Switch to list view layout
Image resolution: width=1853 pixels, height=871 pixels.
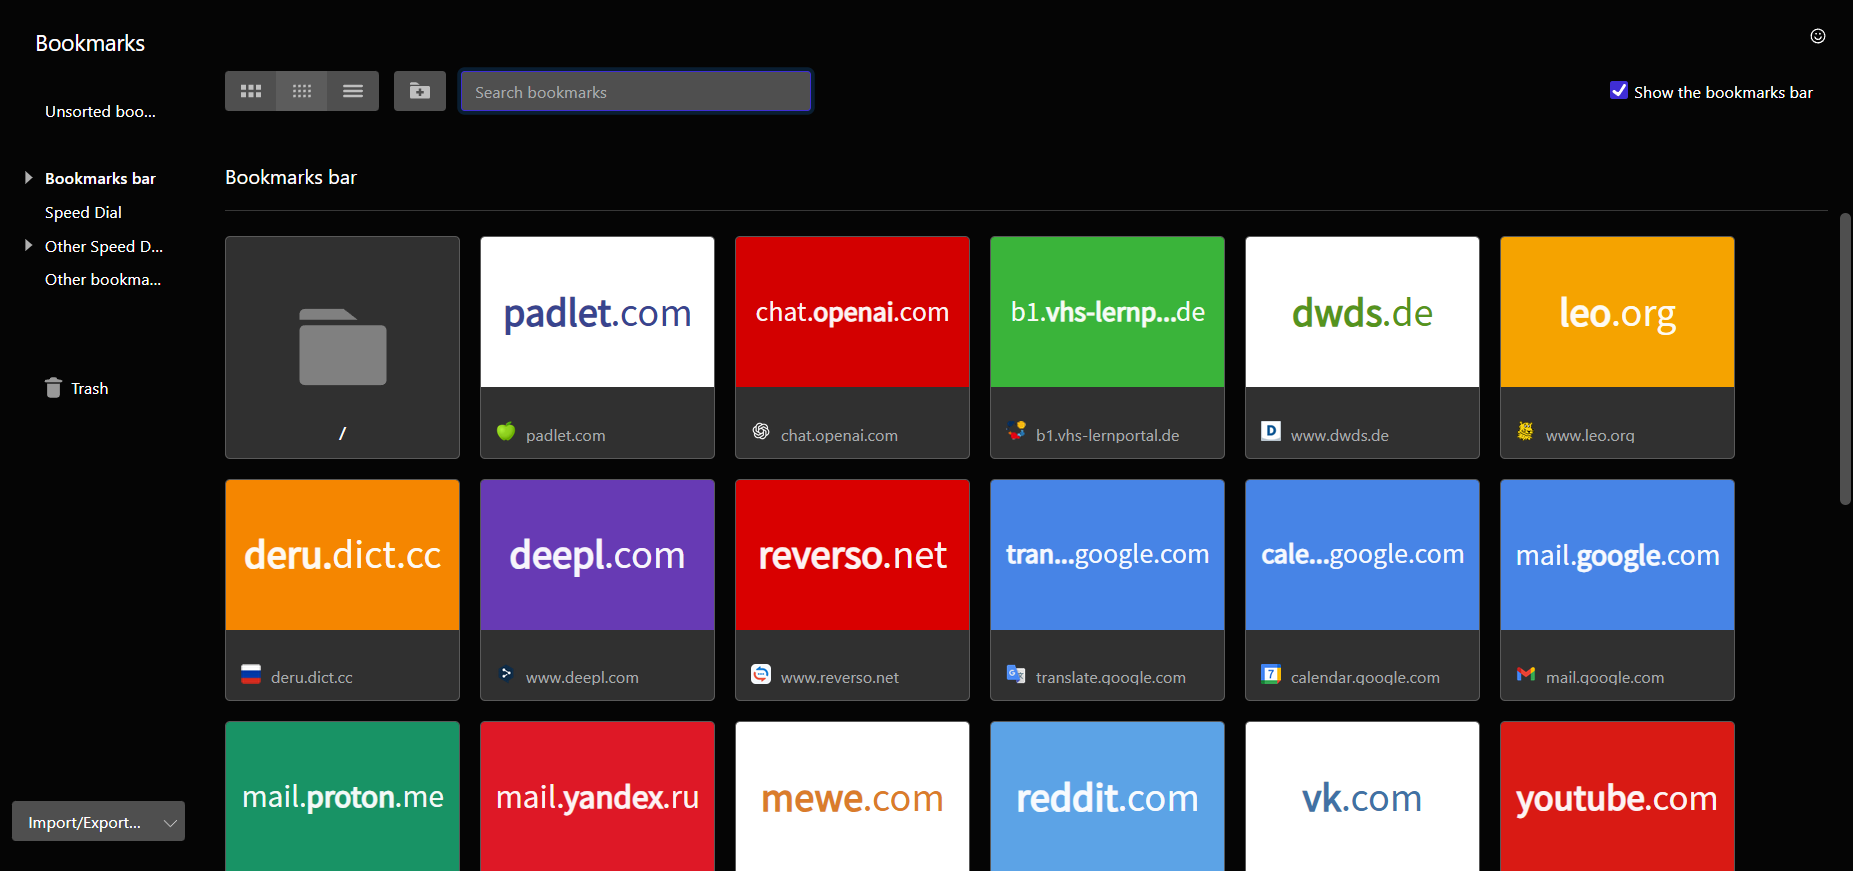(x=353, y=91)
